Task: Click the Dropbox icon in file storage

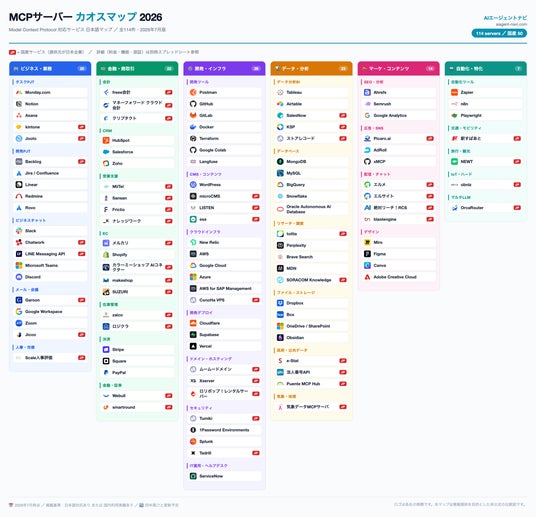Action: click(x=280, y=303)
